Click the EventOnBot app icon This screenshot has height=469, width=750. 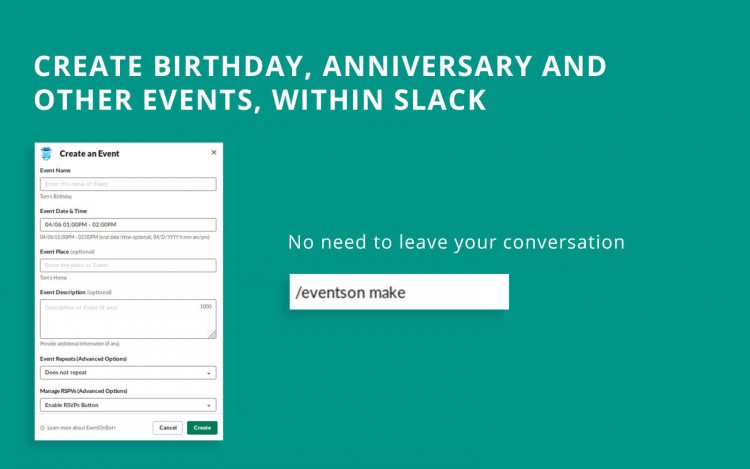coord(47,153)
